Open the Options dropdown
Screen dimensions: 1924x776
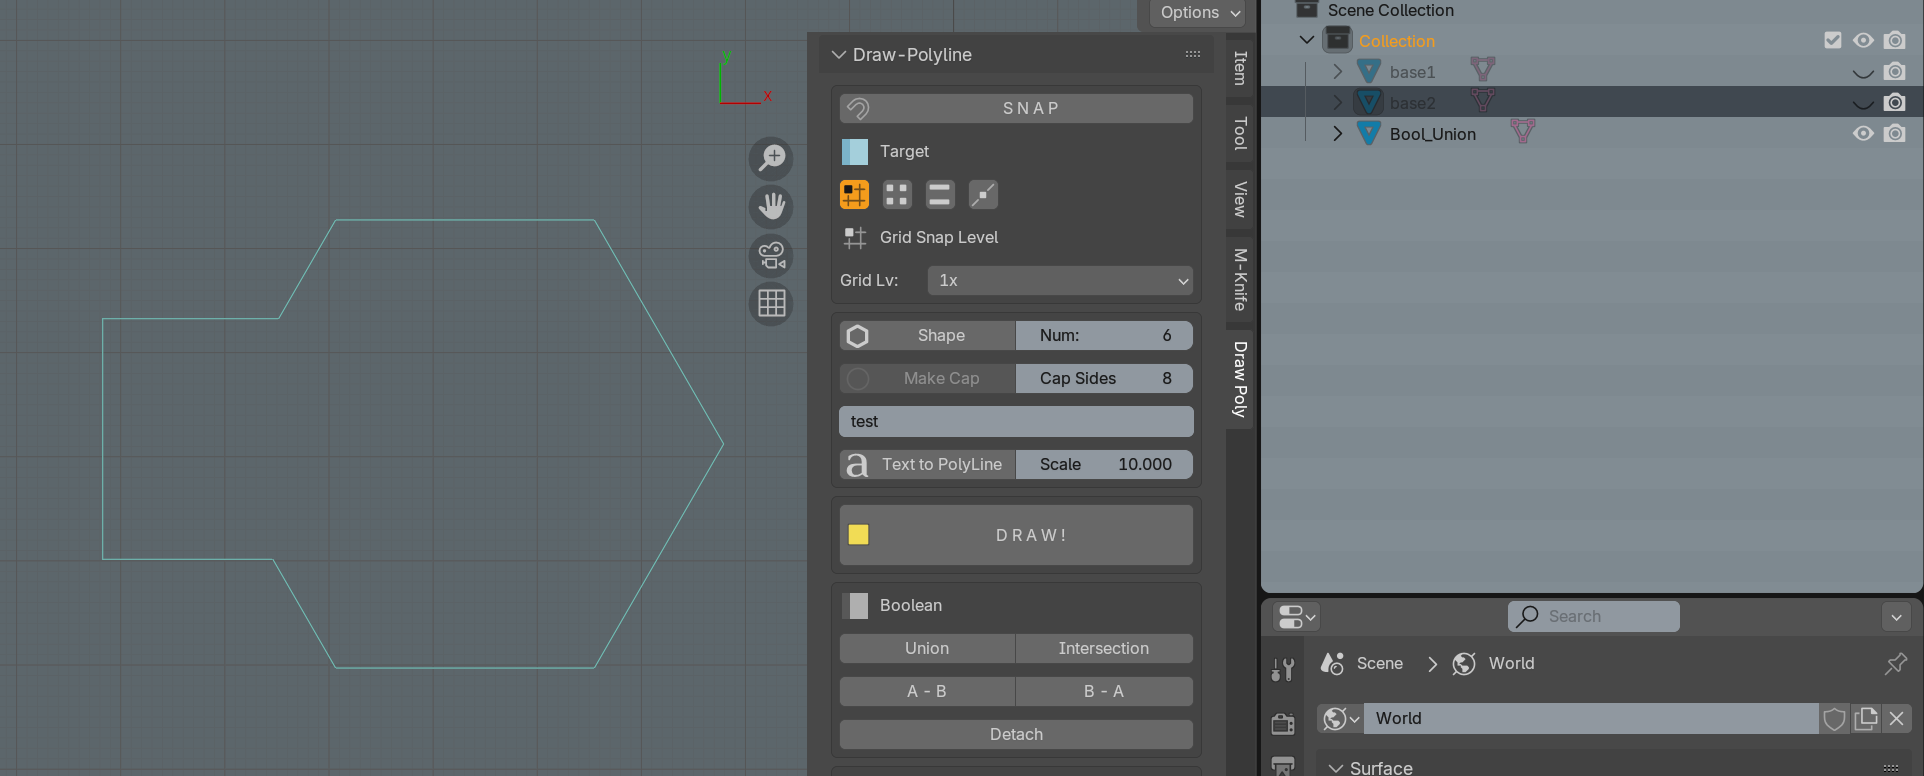1199,13
